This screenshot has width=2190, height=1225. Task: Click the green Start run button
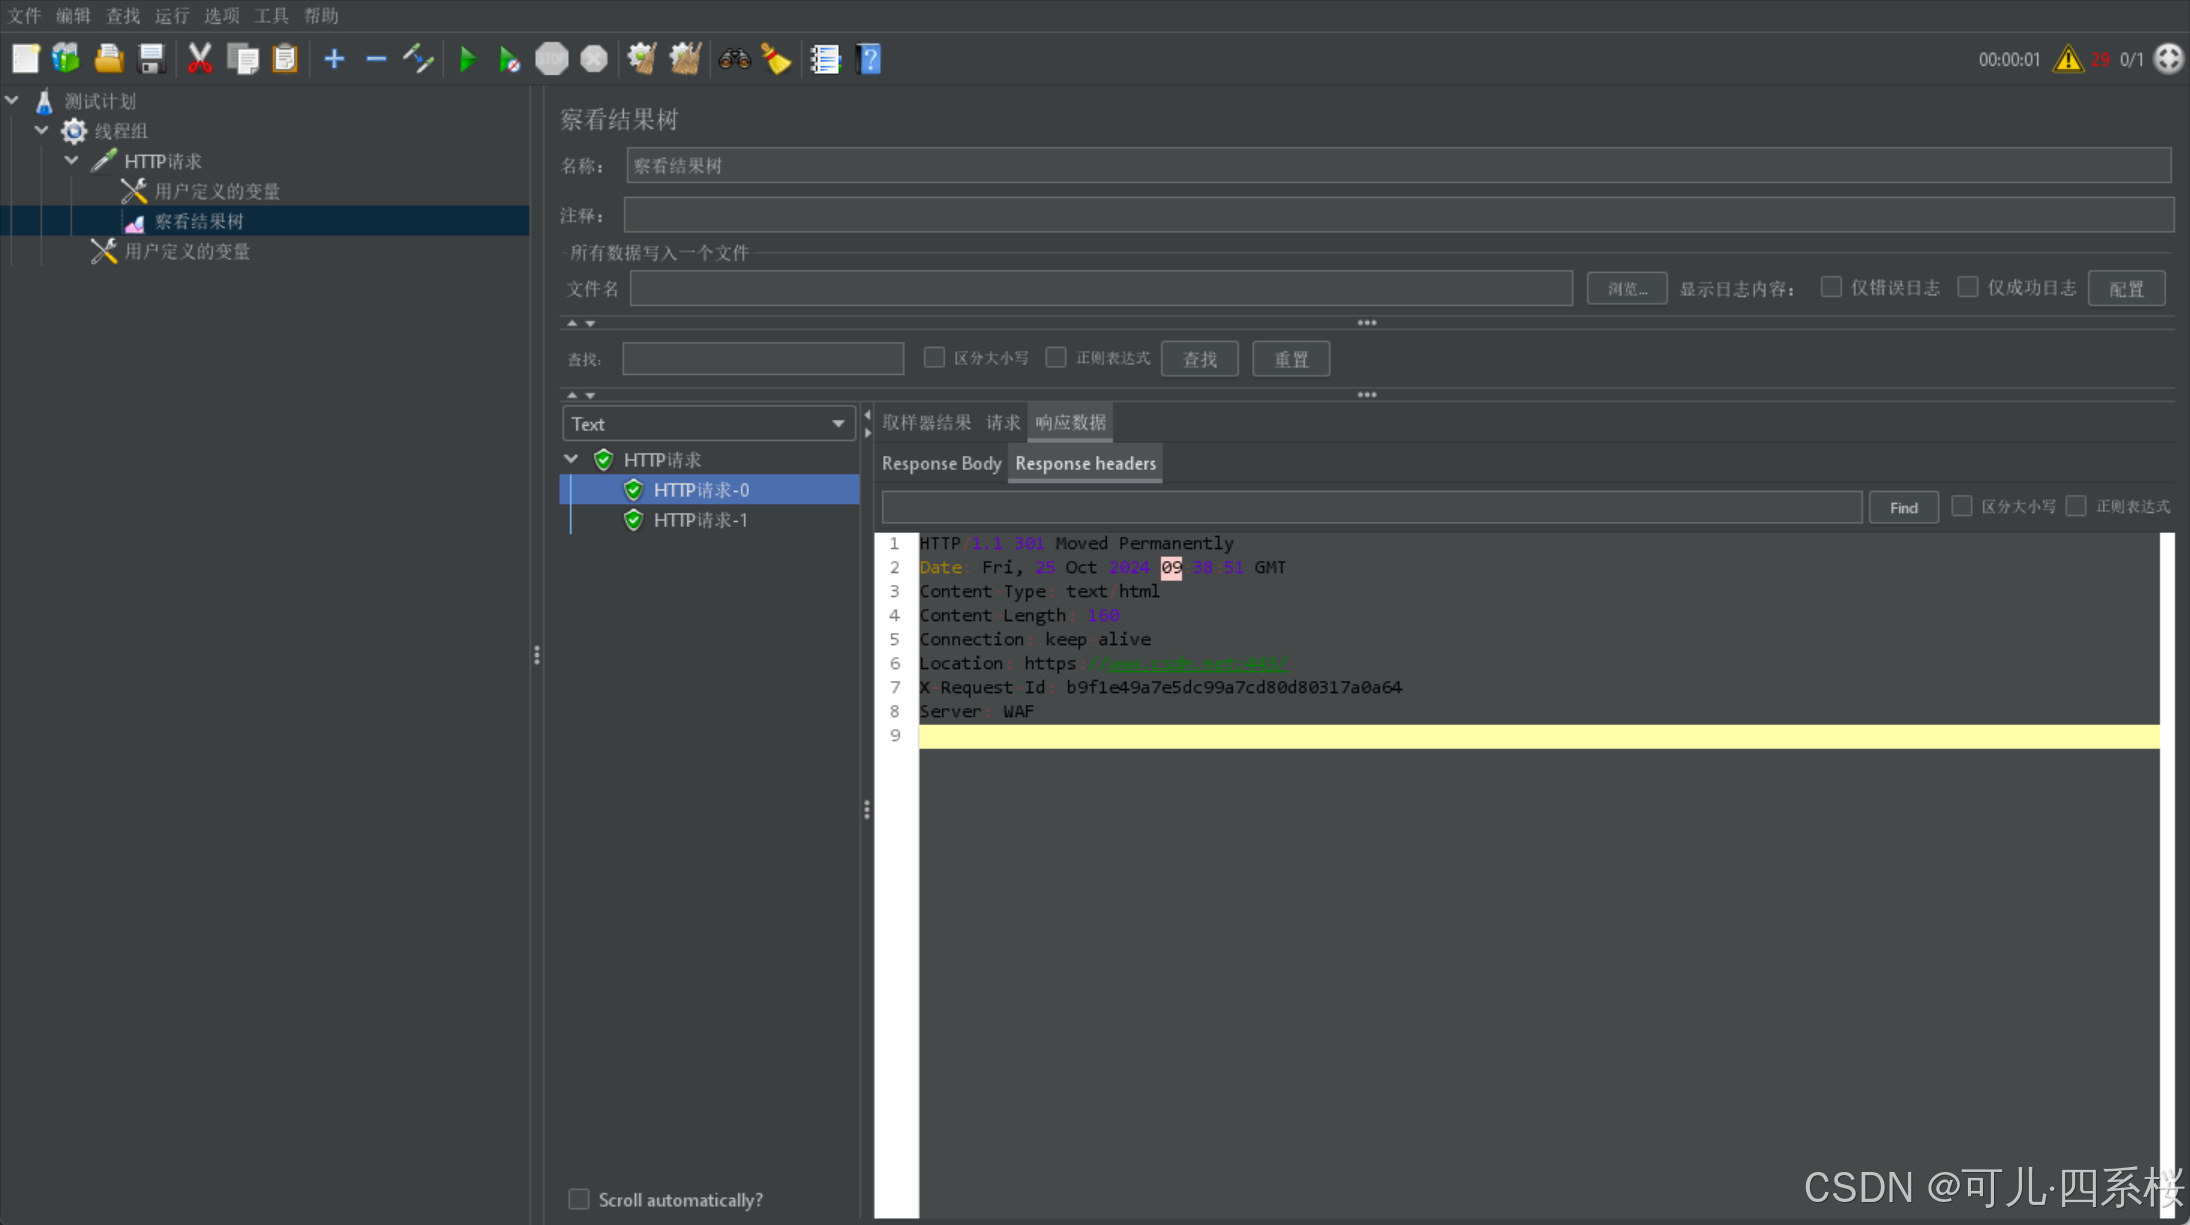467,59
